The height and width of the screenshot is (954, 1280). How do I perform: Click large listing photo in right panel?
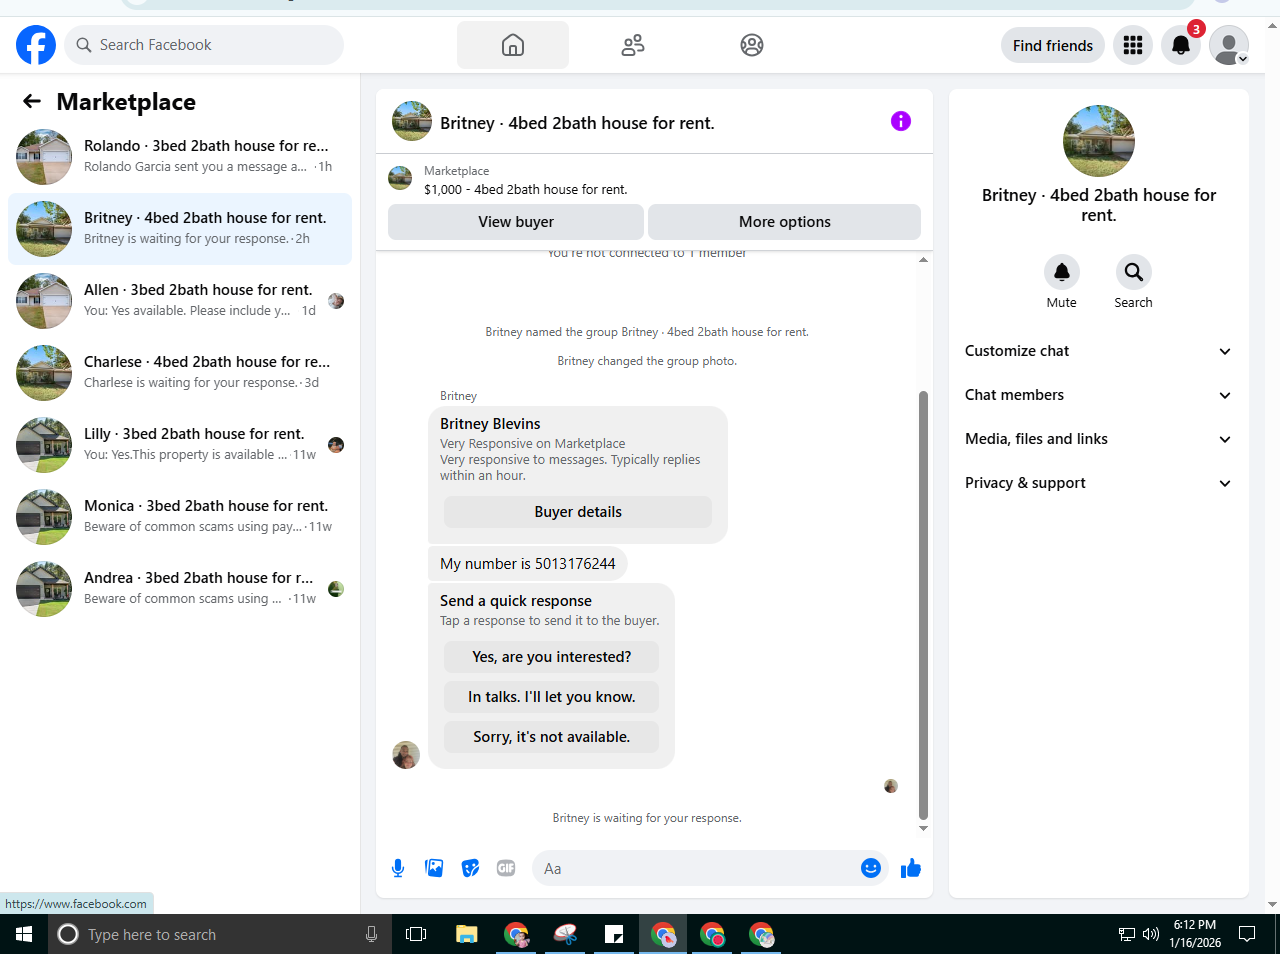pyautogui.click(x=1099, y=141)
